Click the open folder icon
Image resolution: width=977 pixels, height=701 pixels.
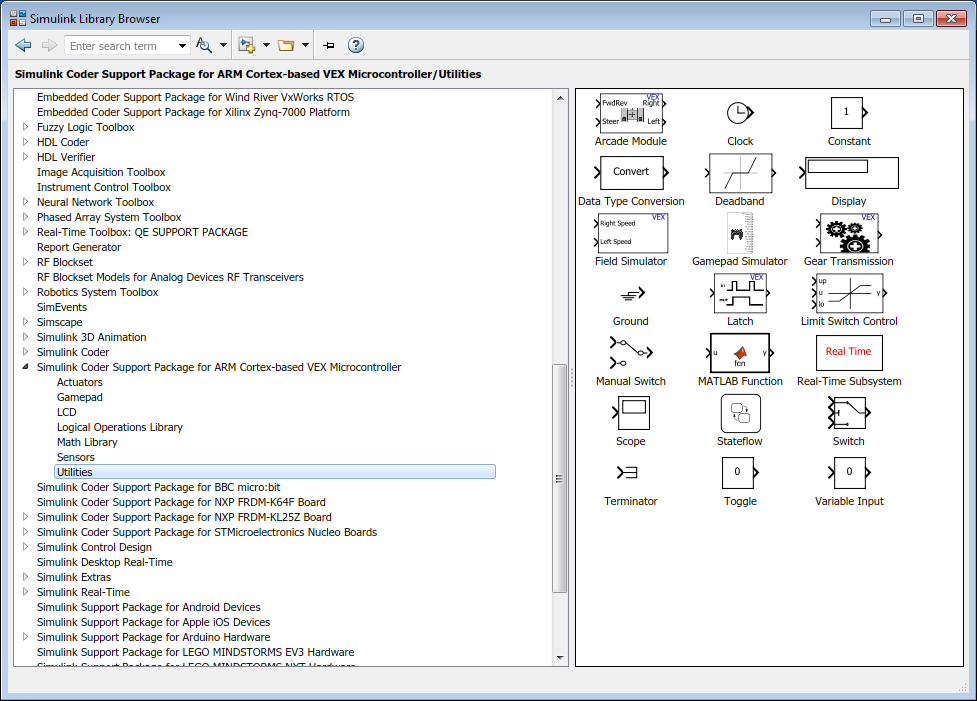click(x=286, y=45)
